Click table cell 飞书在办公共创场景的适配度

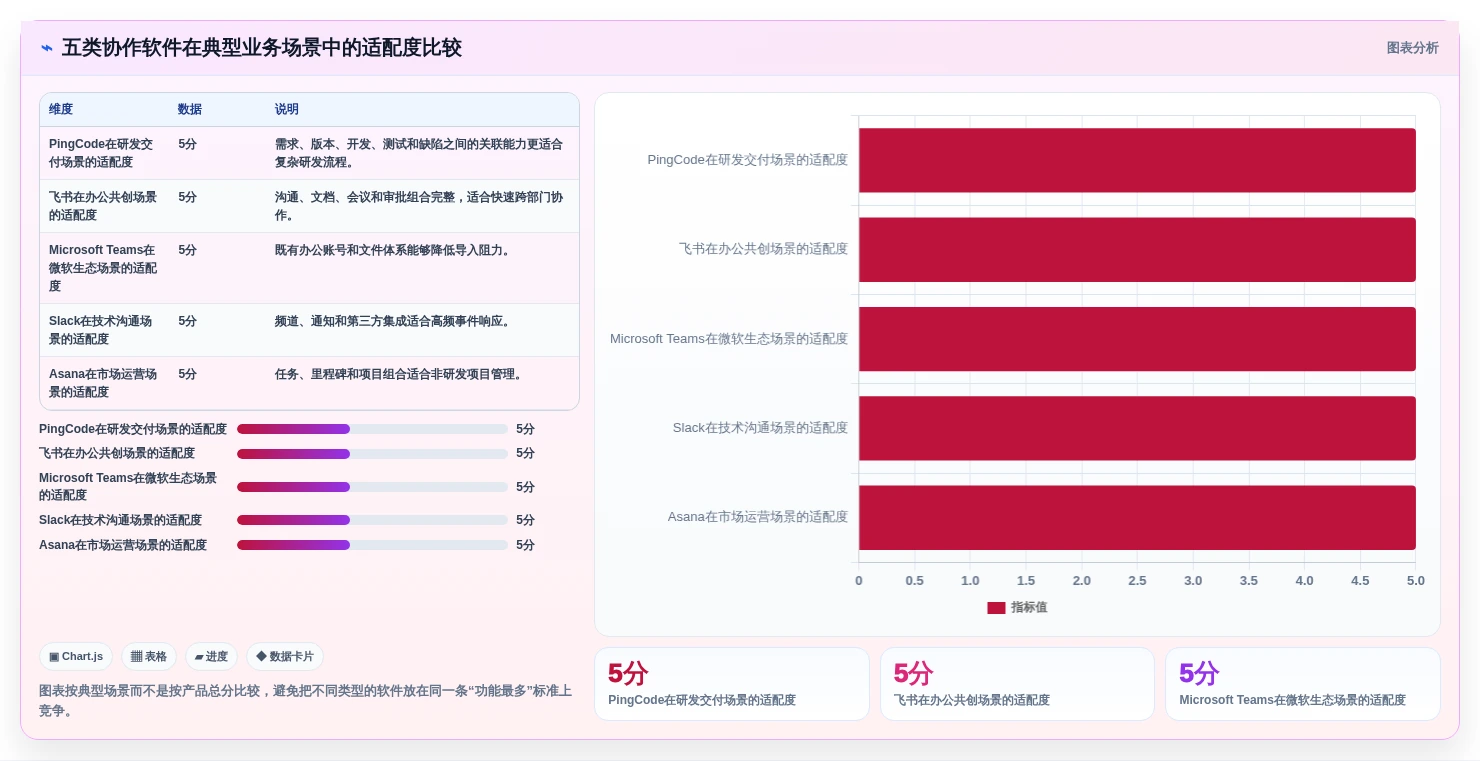point(104,206)
